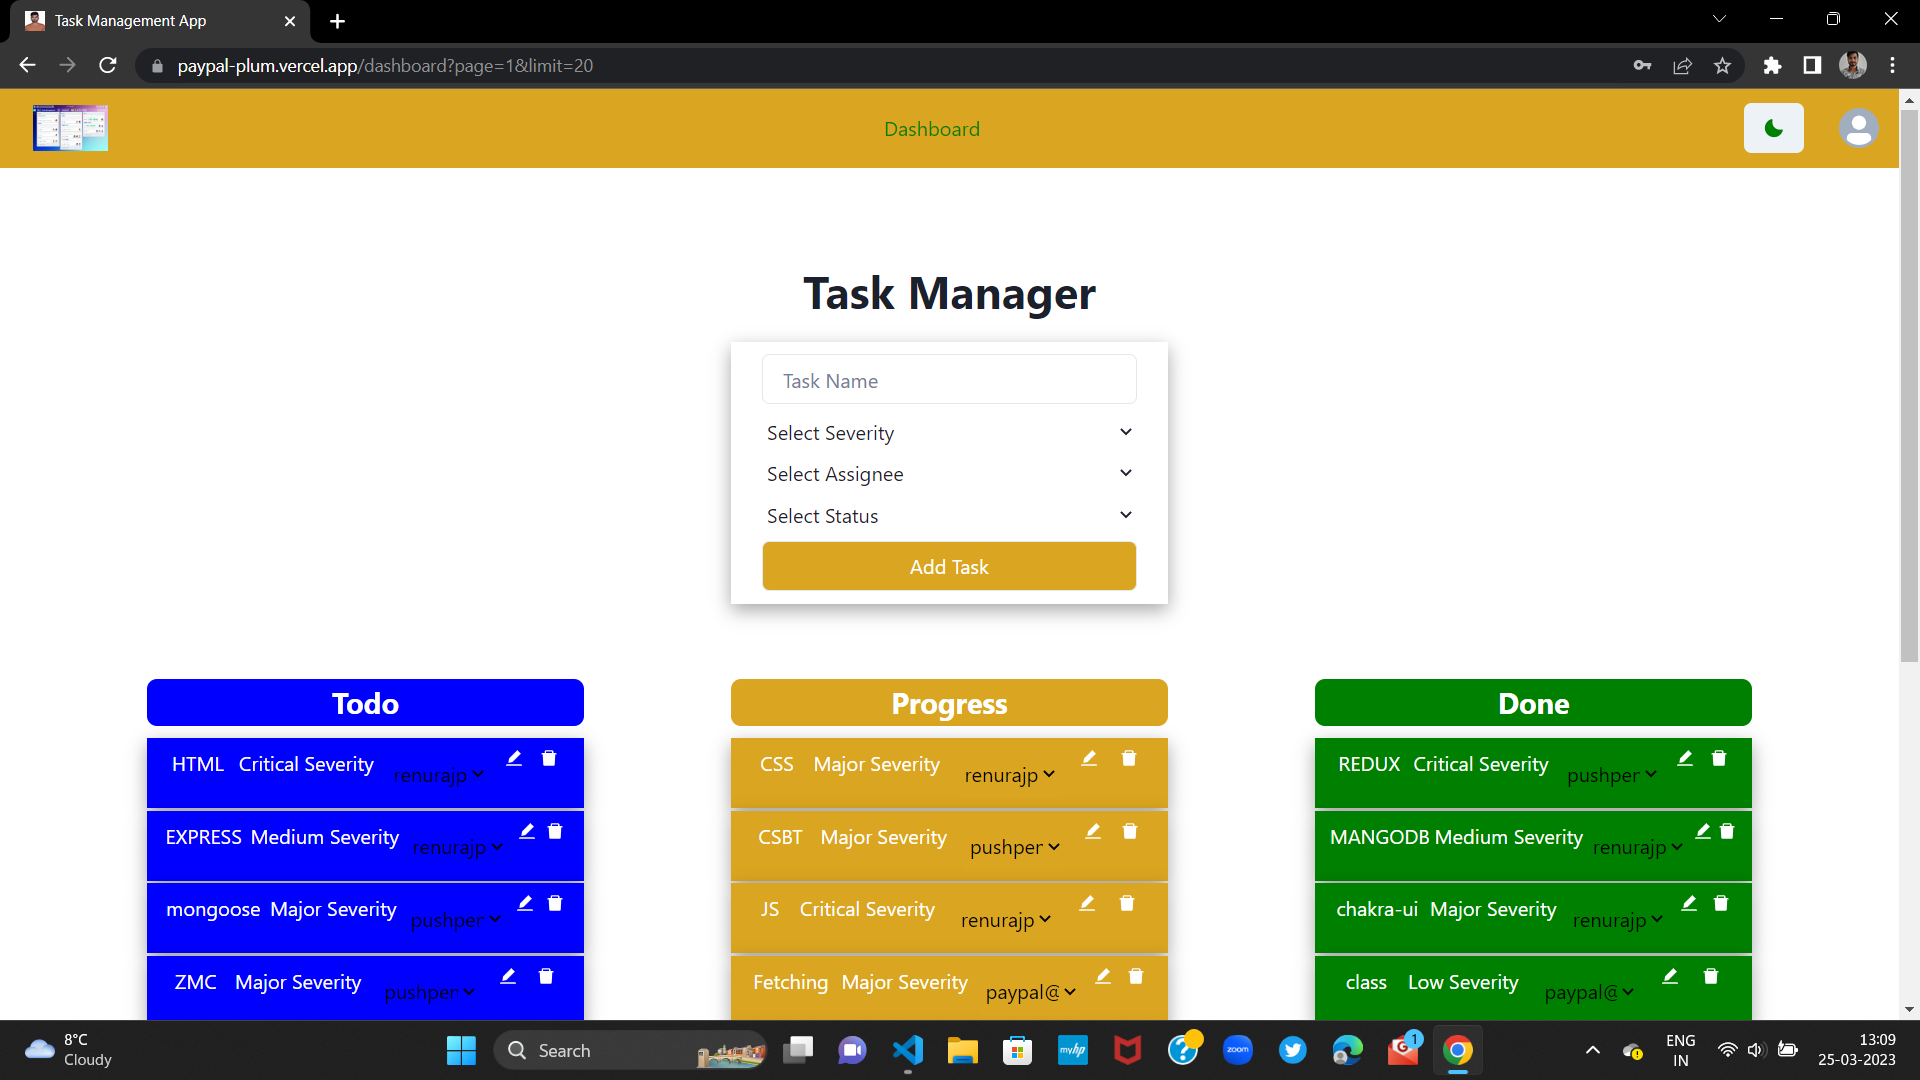1920x1080 pixels.
Task: Open the Select Severity dropdown
Action: (x=948, y=433)
